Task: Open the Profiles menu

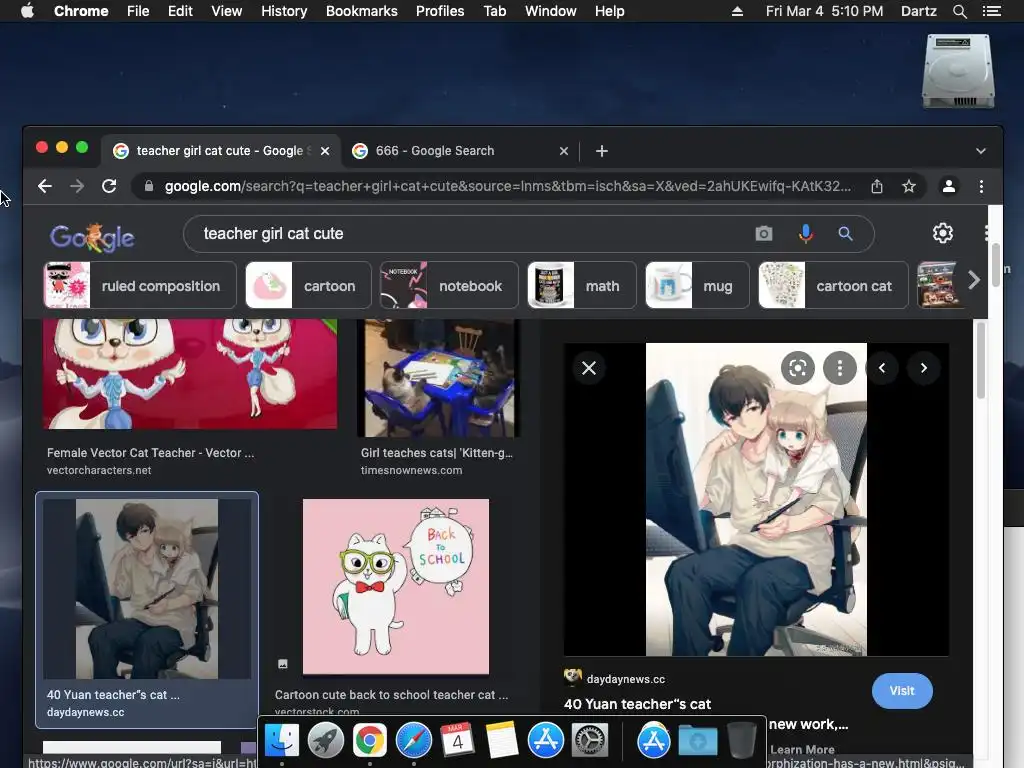Action: pyautogui.click(x=440, y=11)
